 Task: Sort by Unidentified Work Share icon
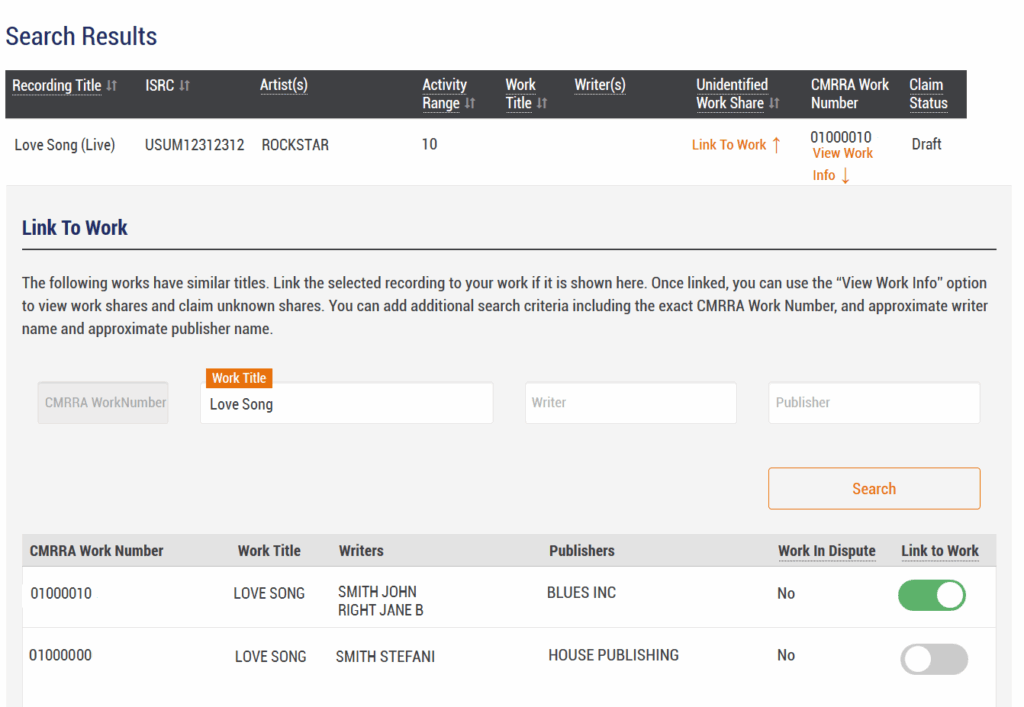coord(774,103)
